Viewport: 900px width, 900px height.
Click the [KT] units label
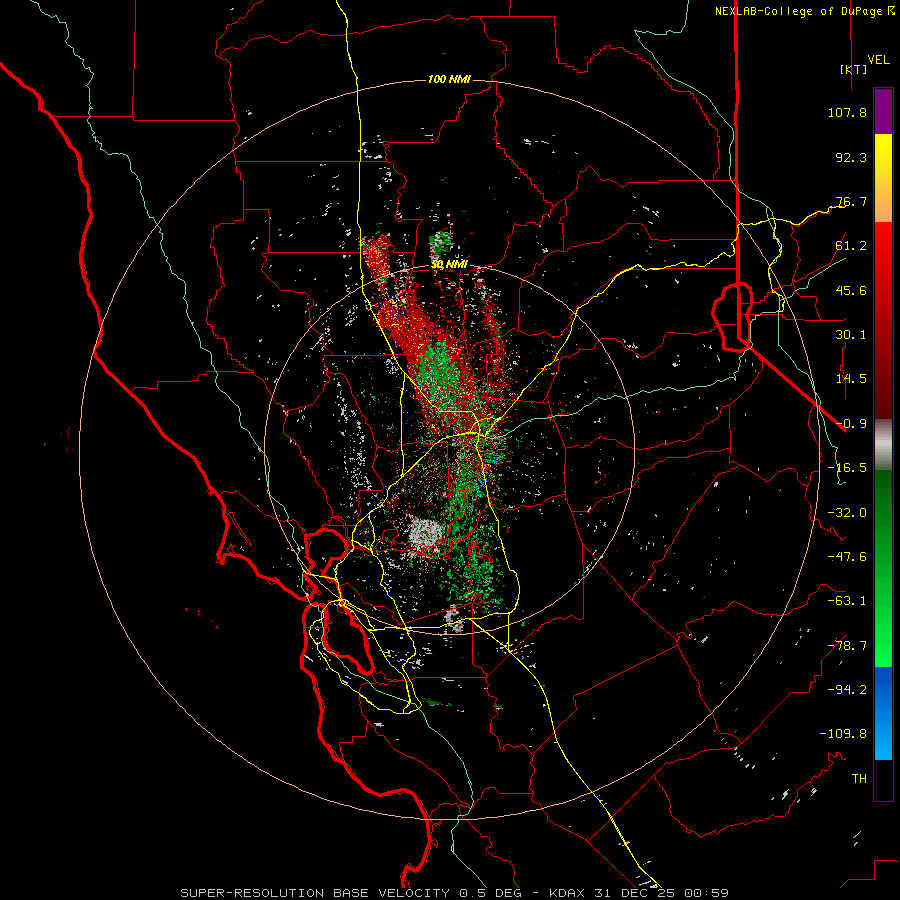pos(853,69)
